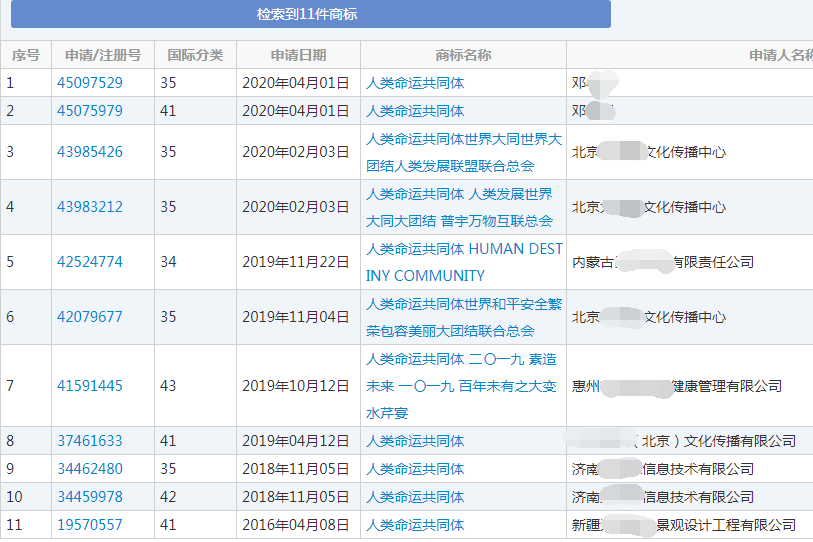Viewport: 813px width, 542px height.
Task: Select applicant 北京…文化传播中心 in row 6
Action: click(x=649, y=317)
